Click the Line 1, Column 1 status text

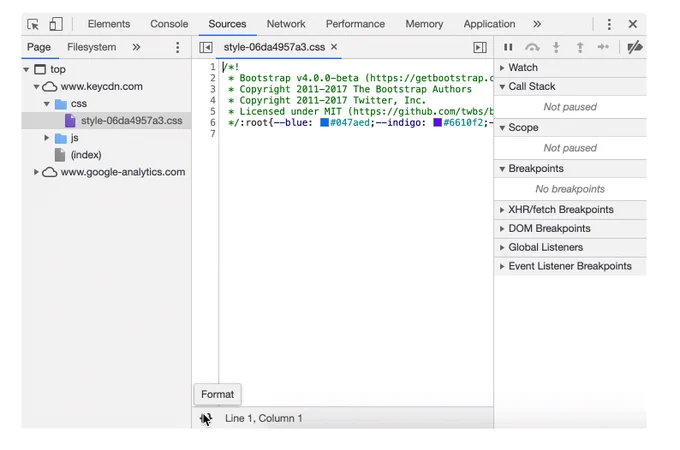[264, 418]
